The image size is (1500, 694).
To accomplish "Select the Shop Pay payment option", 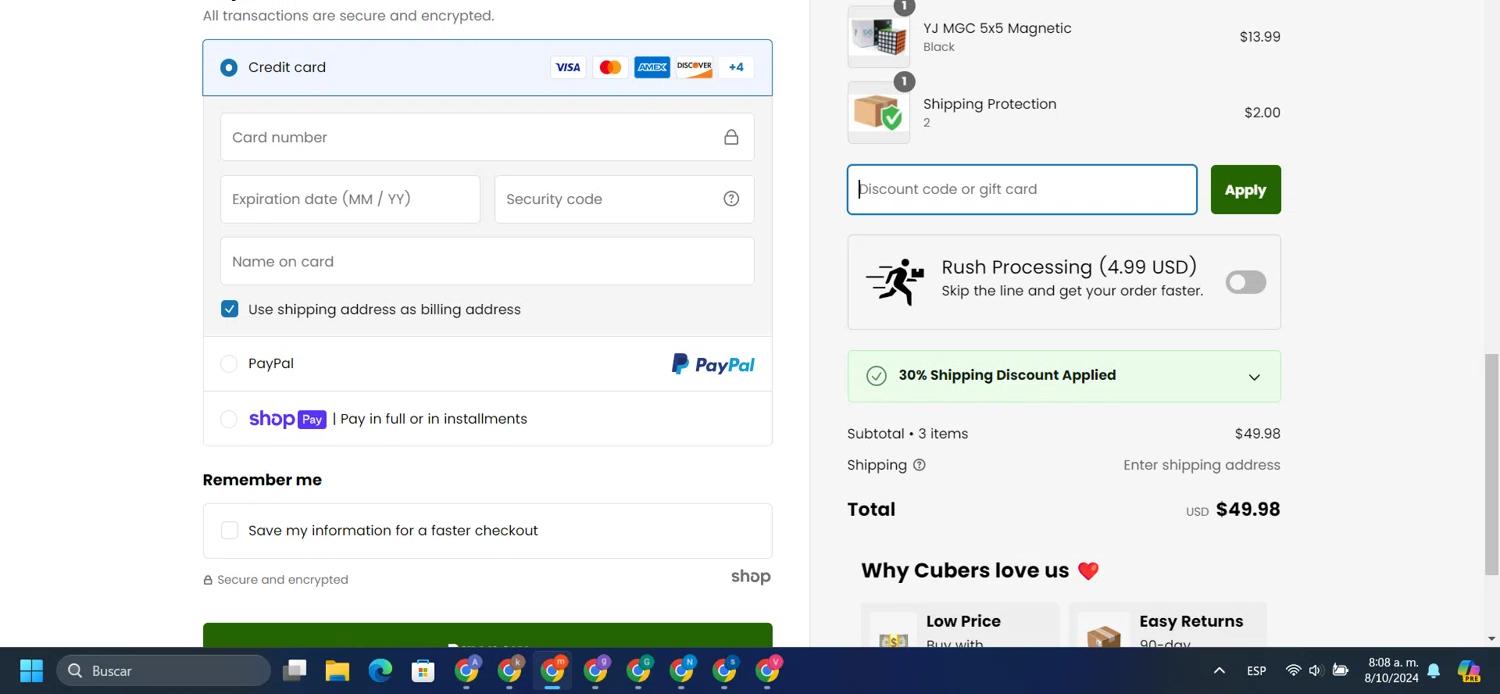I will pyautogui.click(x=229, y=419).
